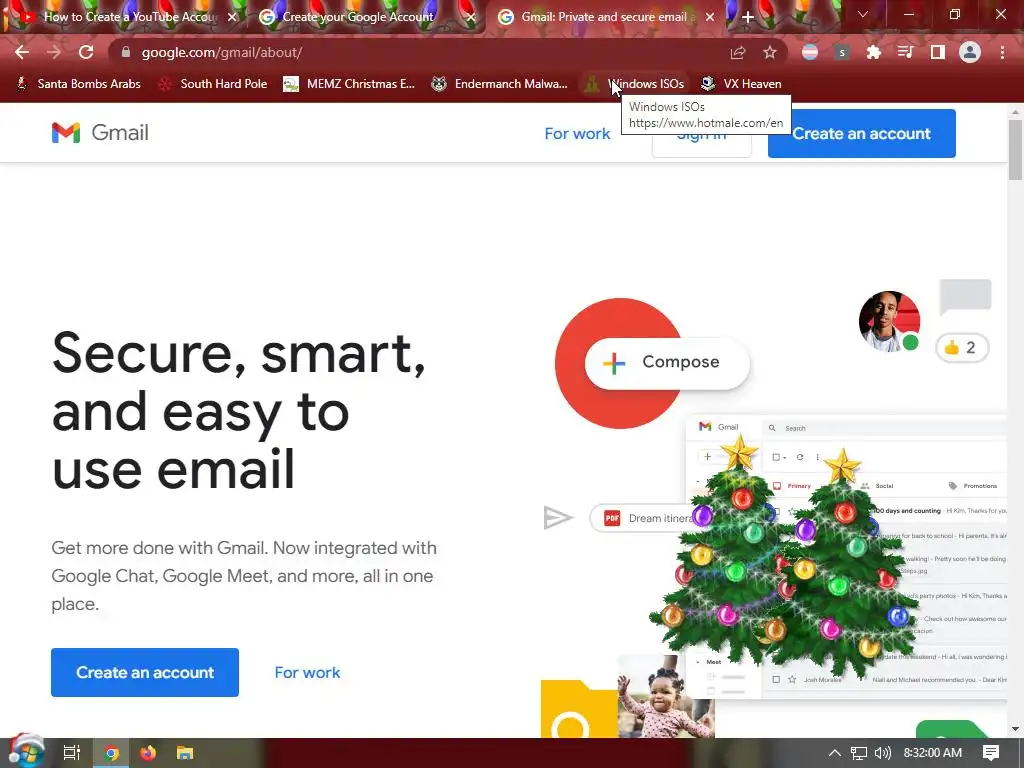Open the 'Endermanch Malwa...' bookmark
The width and height of the screenshot is (1024, 768).
click(499, 84)
